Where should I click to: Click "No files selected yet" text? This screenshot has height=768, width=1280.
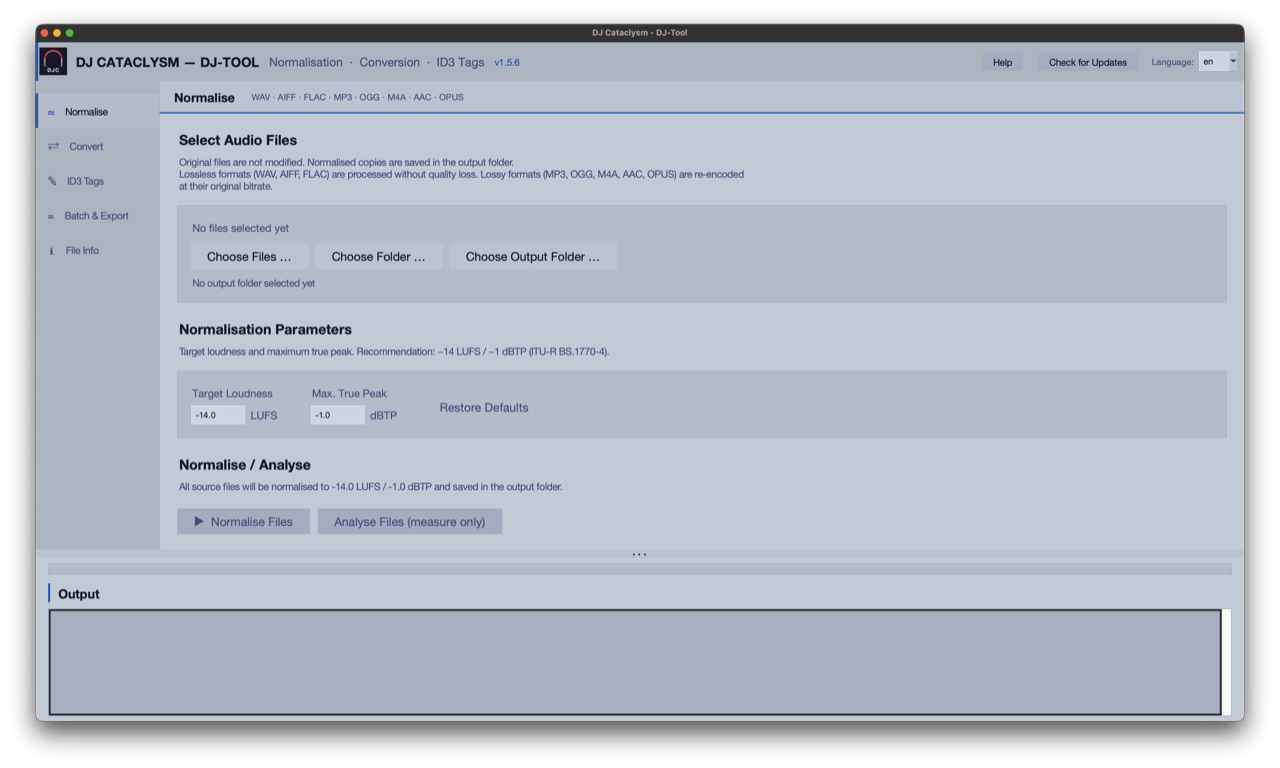(240, 229)
